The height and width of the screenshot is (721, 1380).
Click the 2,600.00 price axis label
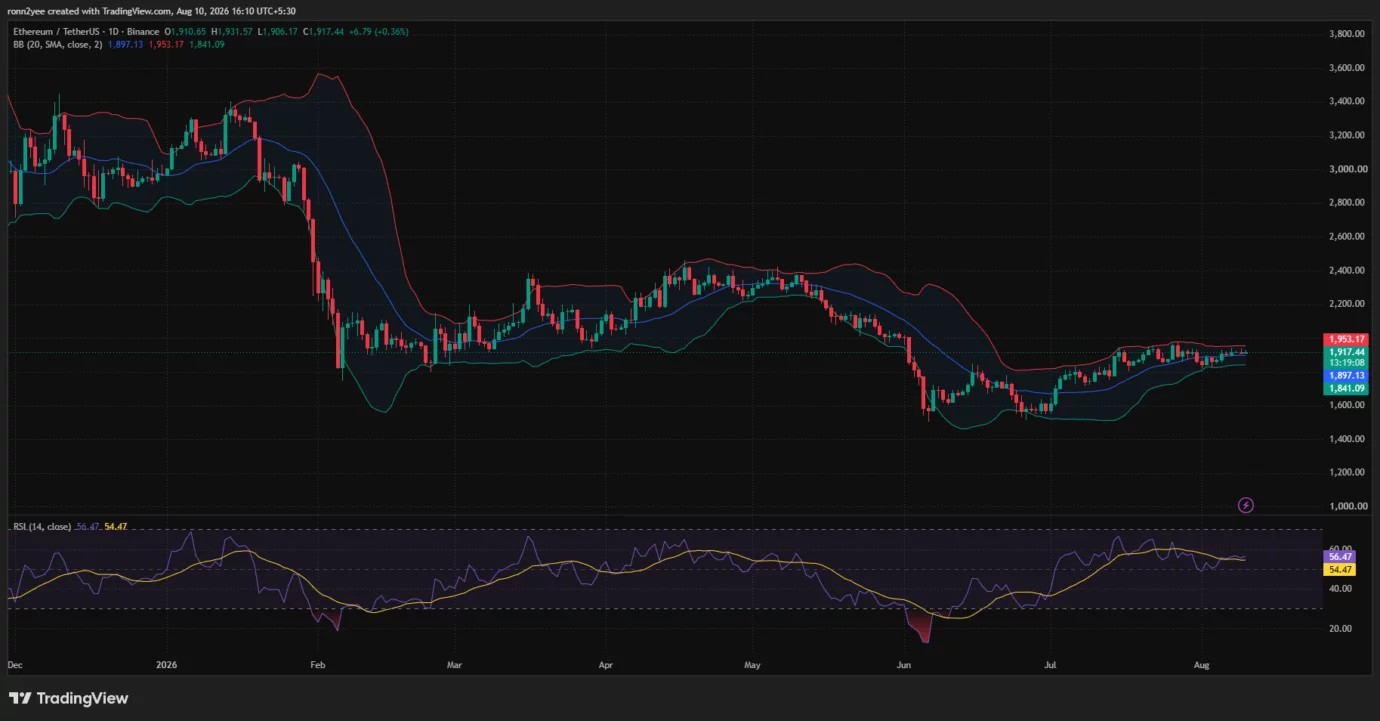[1347, 237]
